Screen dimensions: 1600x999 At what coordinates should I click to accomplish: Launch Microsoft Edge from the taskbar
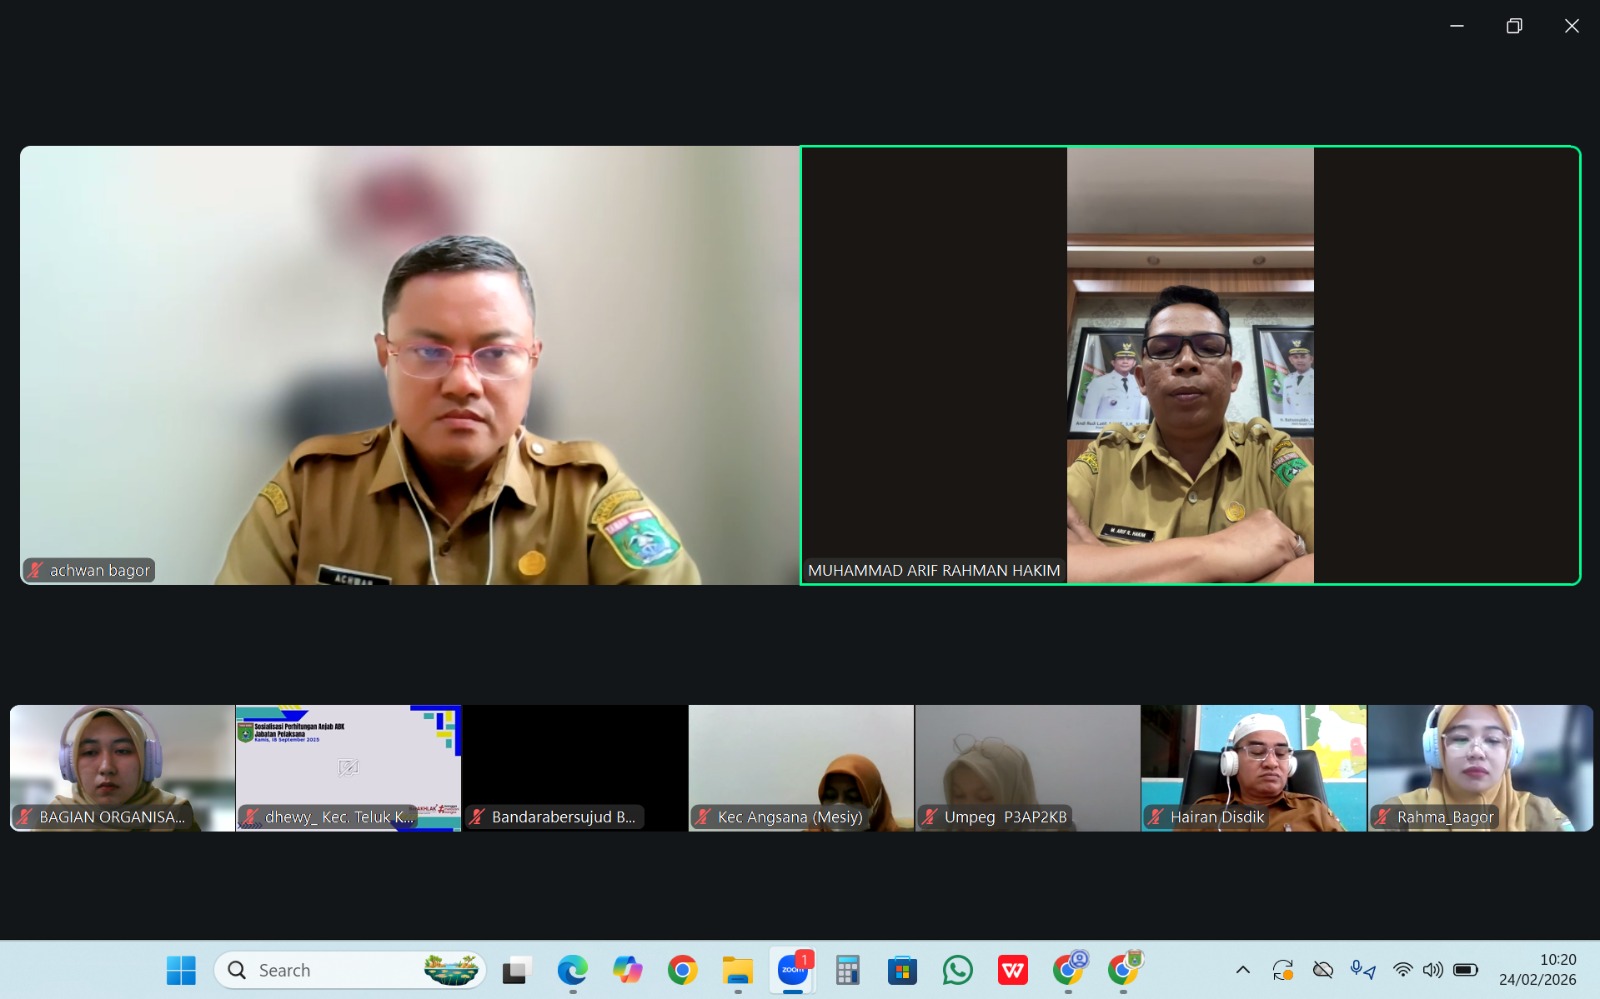tap(573, 970)
